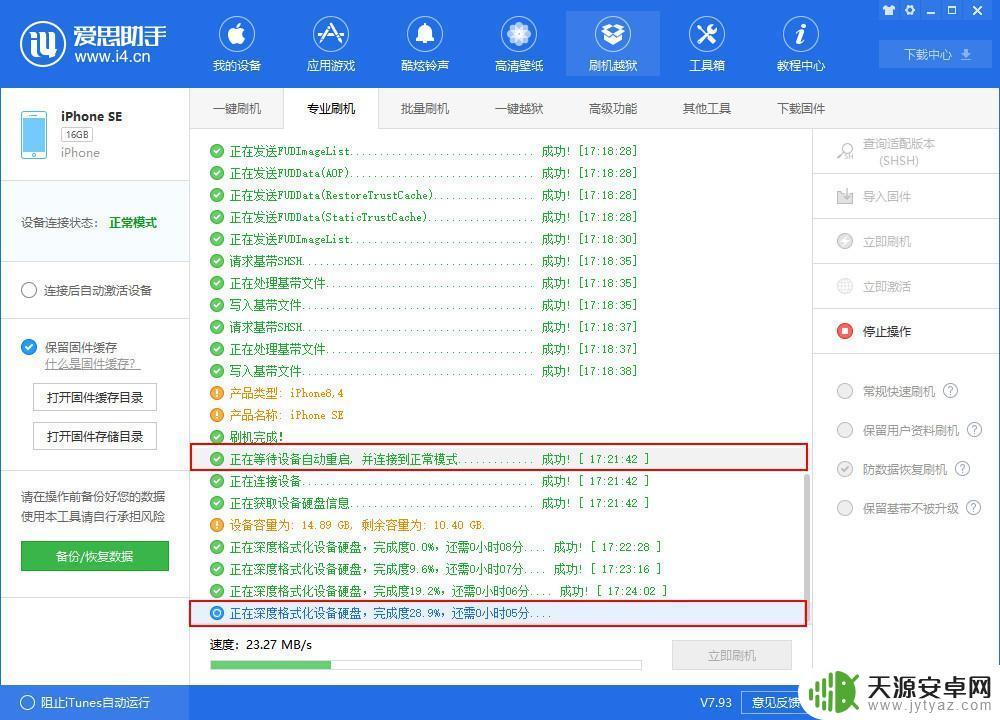Open settings gear in title bar
The width and height of the screenshot is (1000, 720).
point(910,10)
